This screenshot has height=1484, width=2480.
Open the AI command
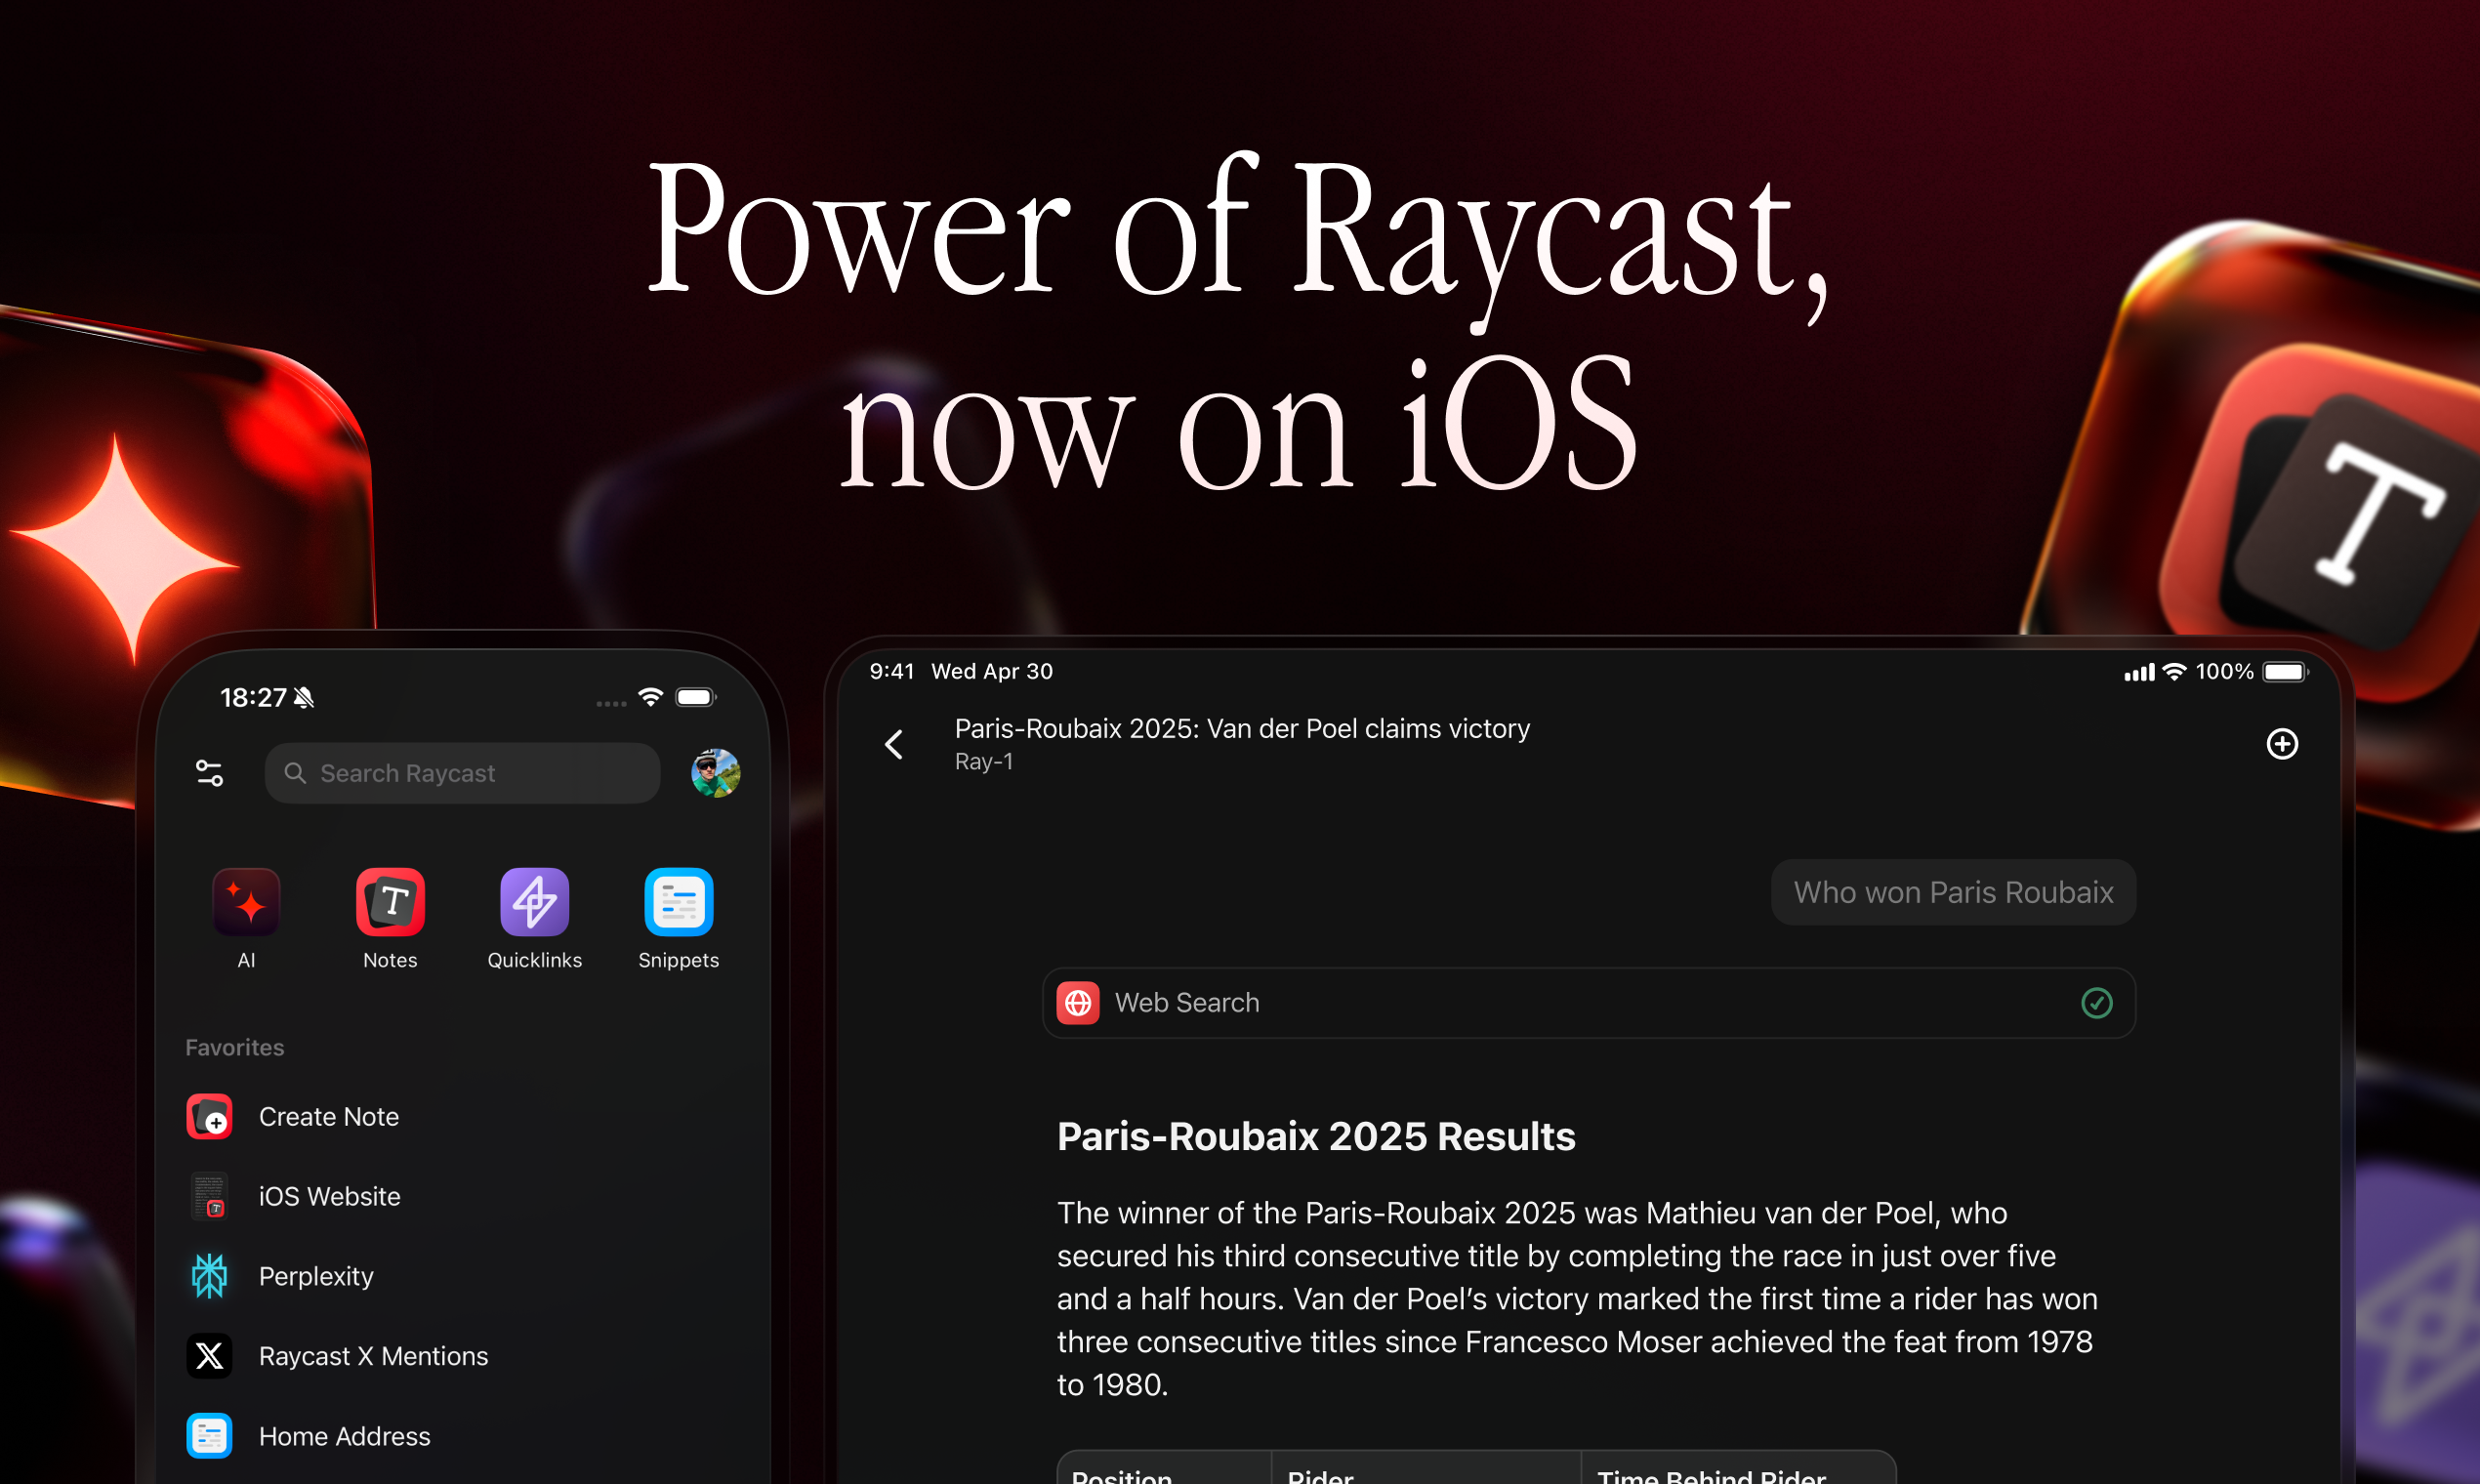pyautogui.click(x=246, y=901)
